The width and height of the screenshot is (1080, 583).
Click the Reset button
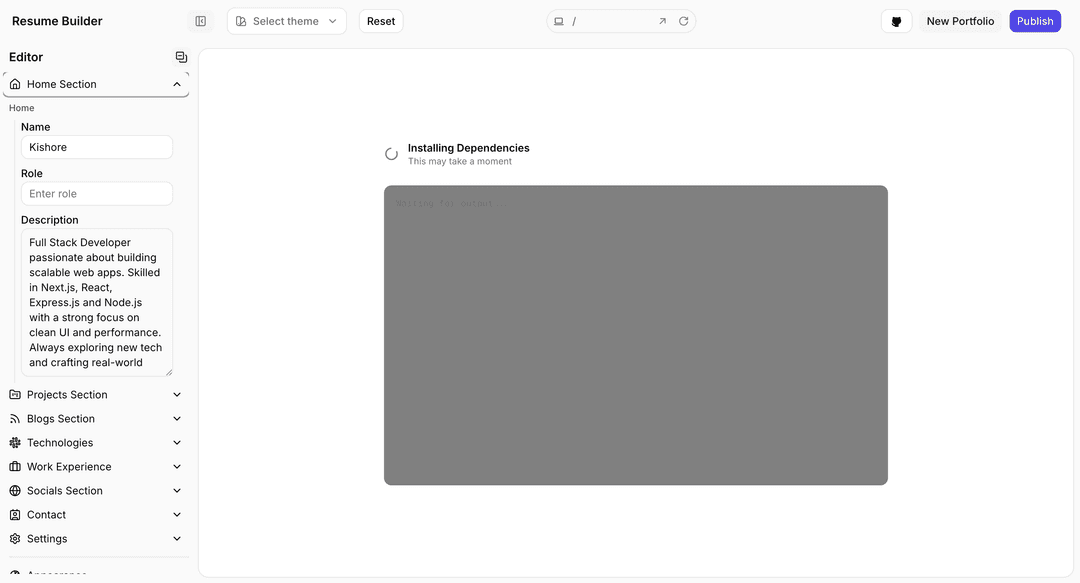[x=381, y=21]
